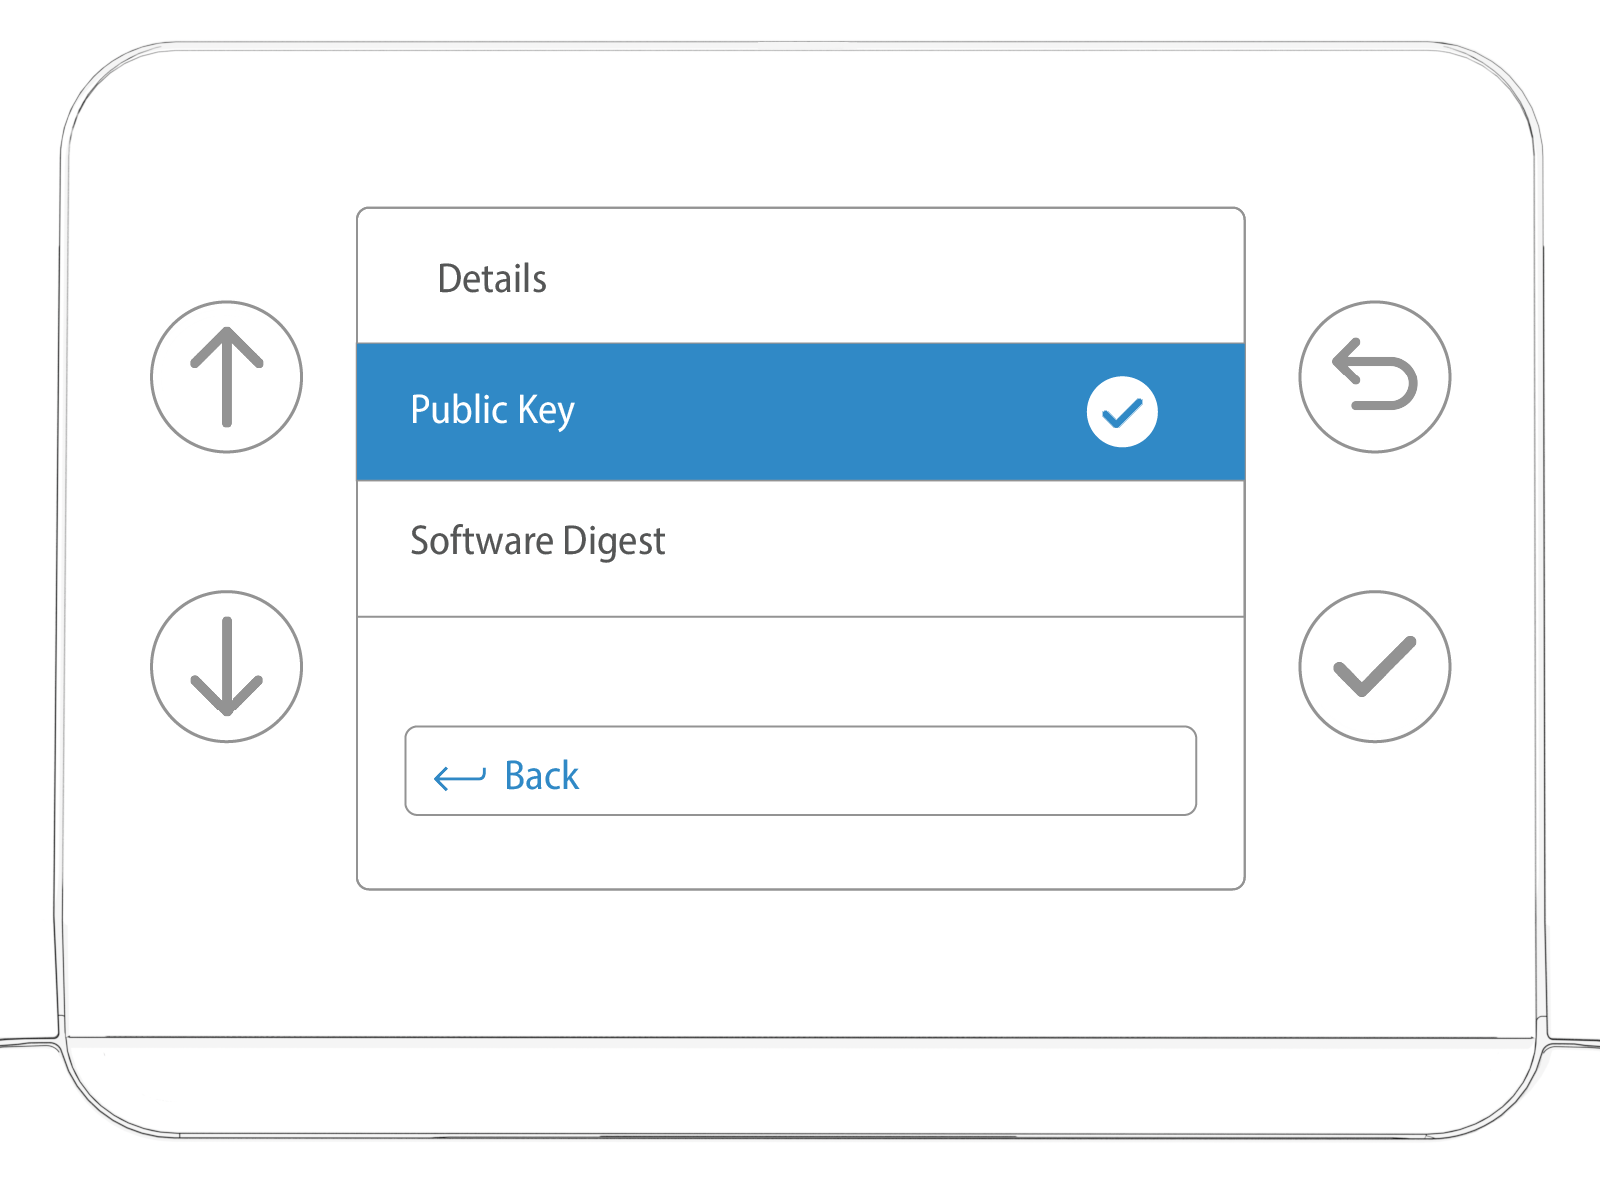Click the "Software Digest" text label
Screen dimensions: 1600x1200
click(x=537, y=541)
